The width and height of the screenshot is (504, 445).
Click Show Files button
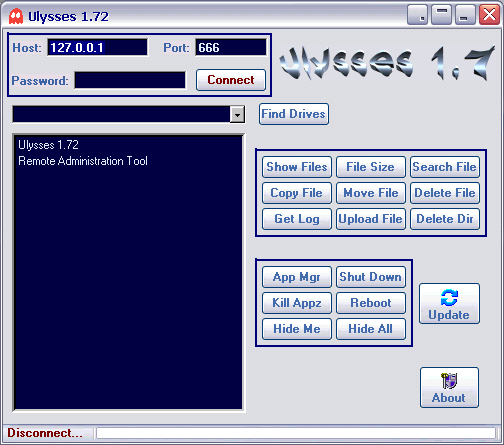pos(297,167)
